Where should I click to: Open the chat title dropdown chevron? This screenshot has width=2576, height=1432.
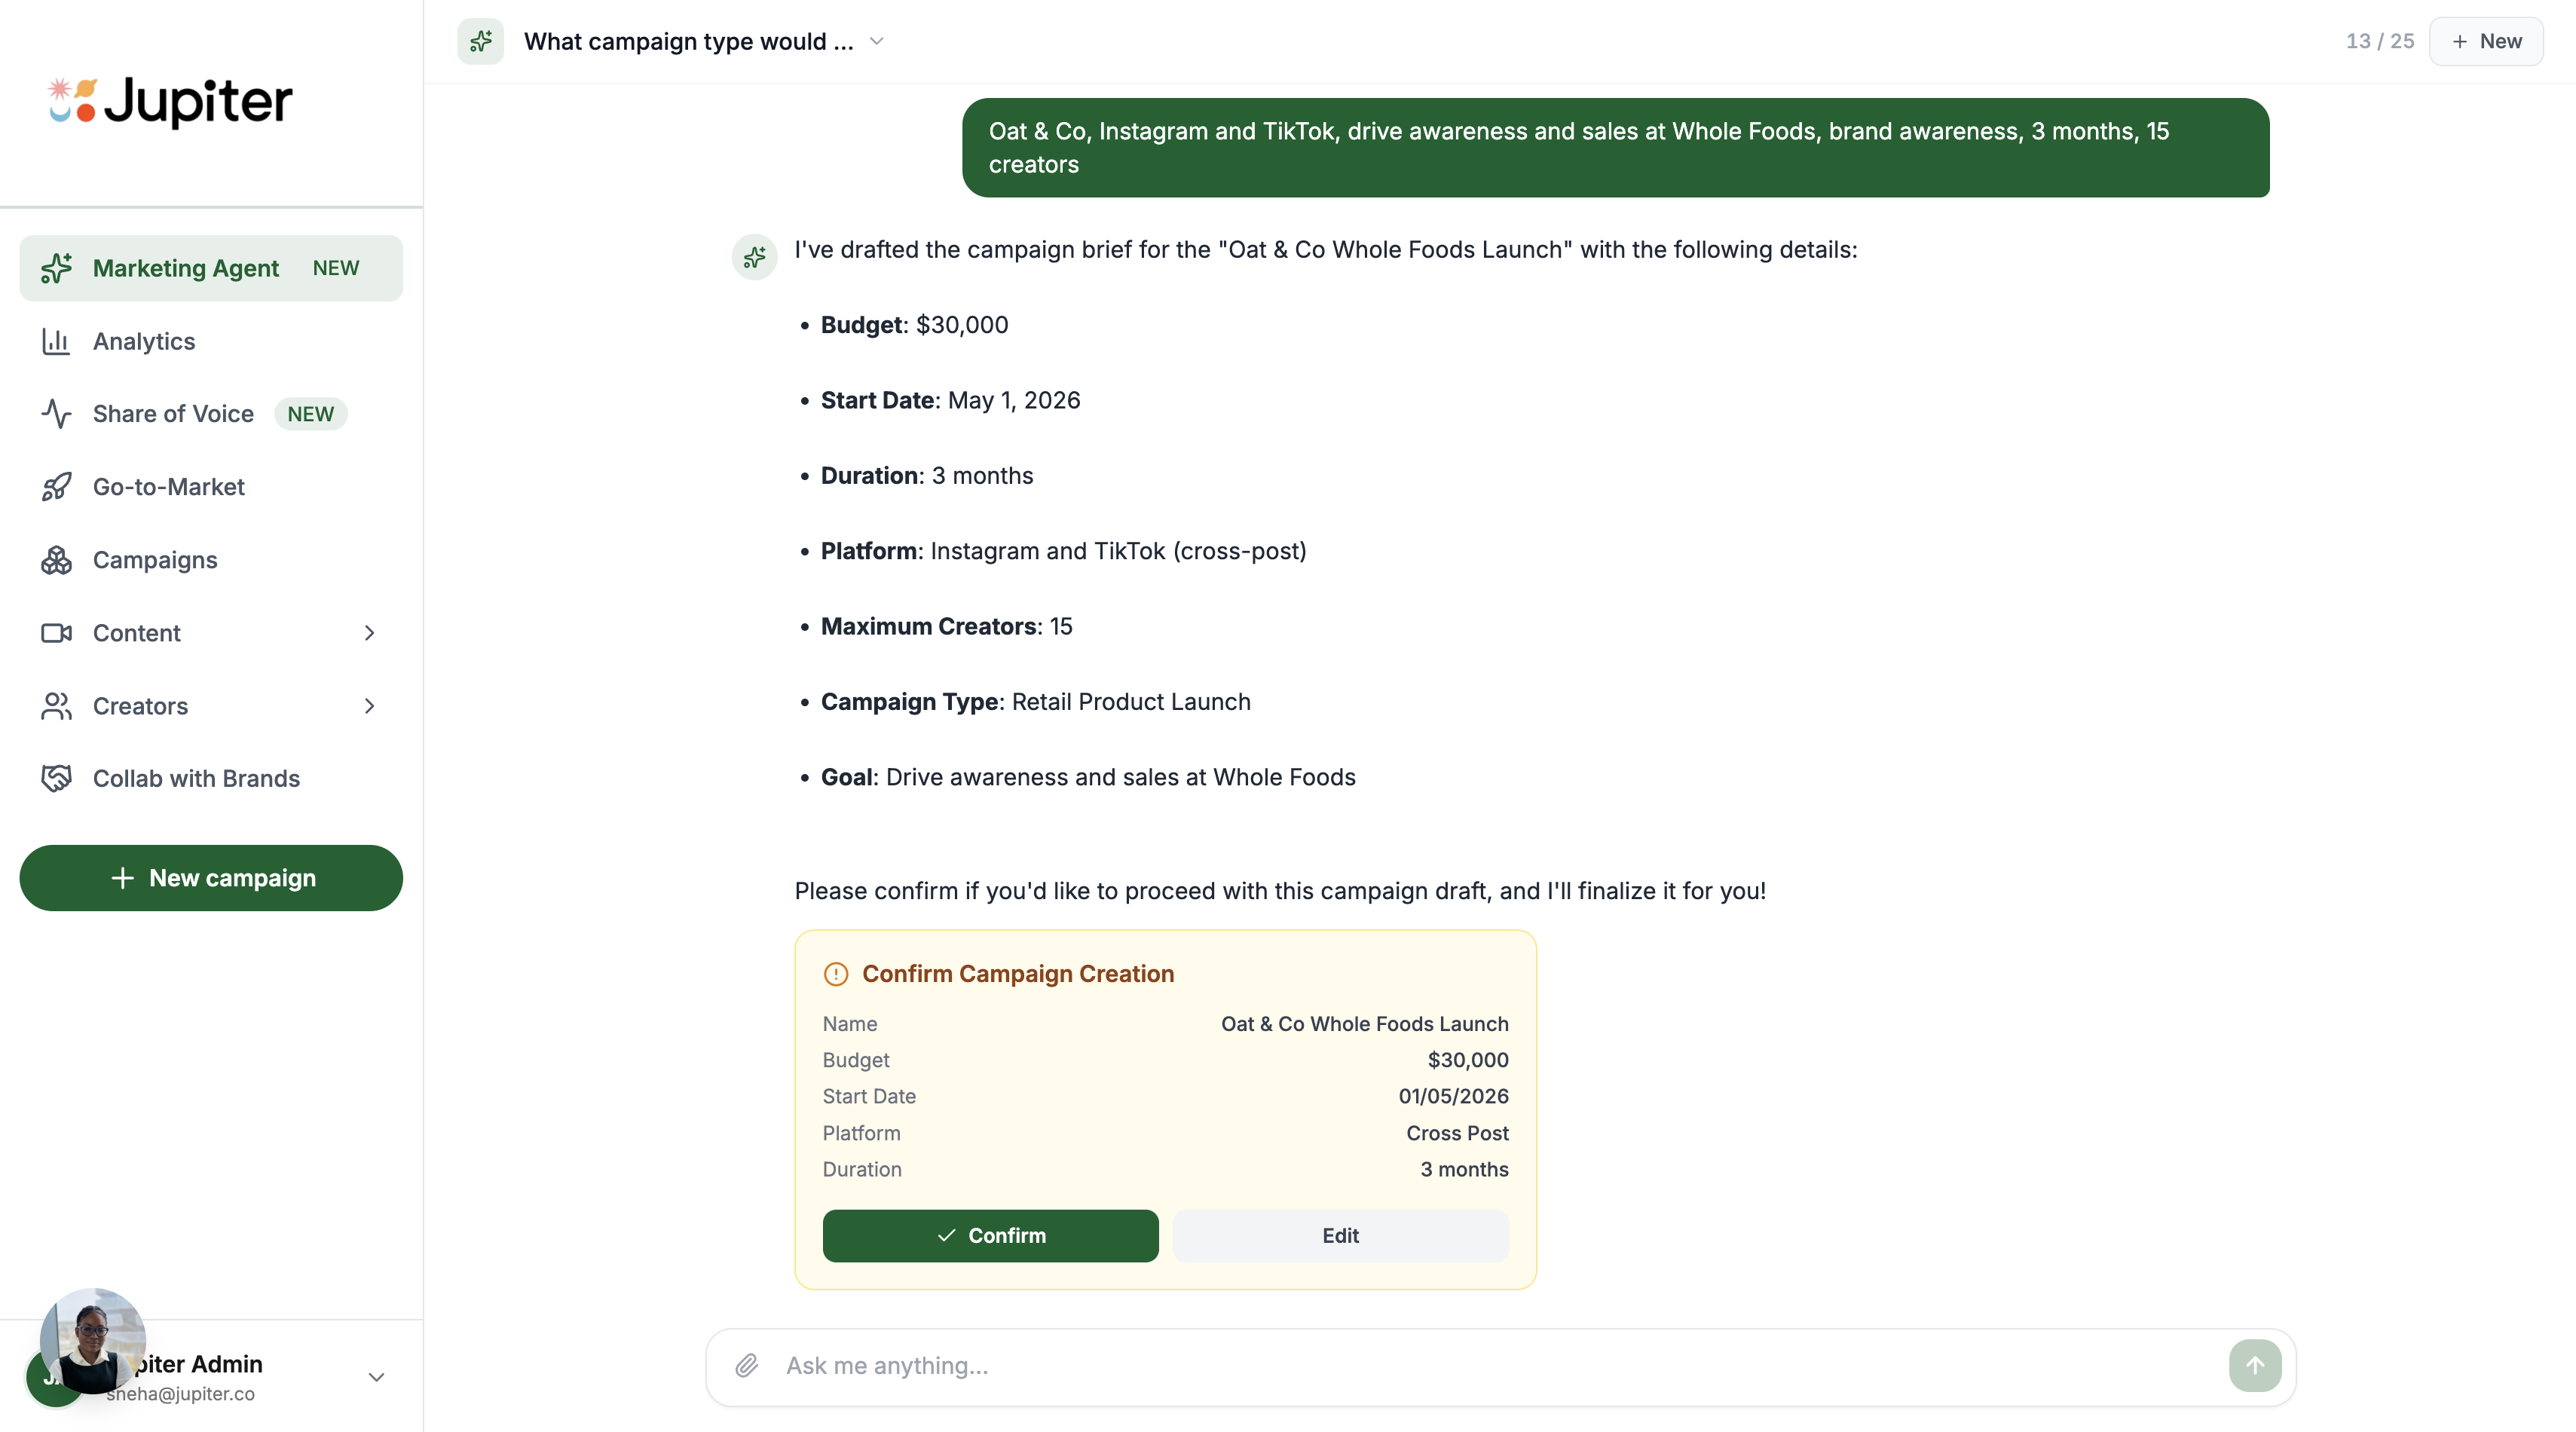tap(877, 42)
